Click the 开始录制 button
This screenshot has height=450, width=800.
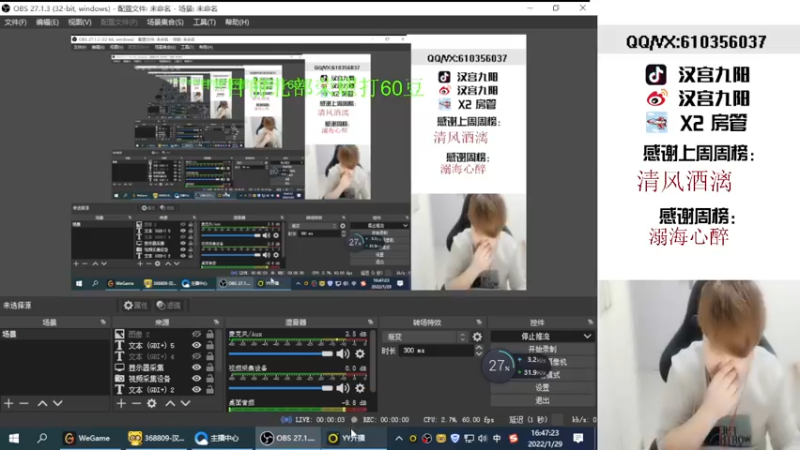coord(543,349)
